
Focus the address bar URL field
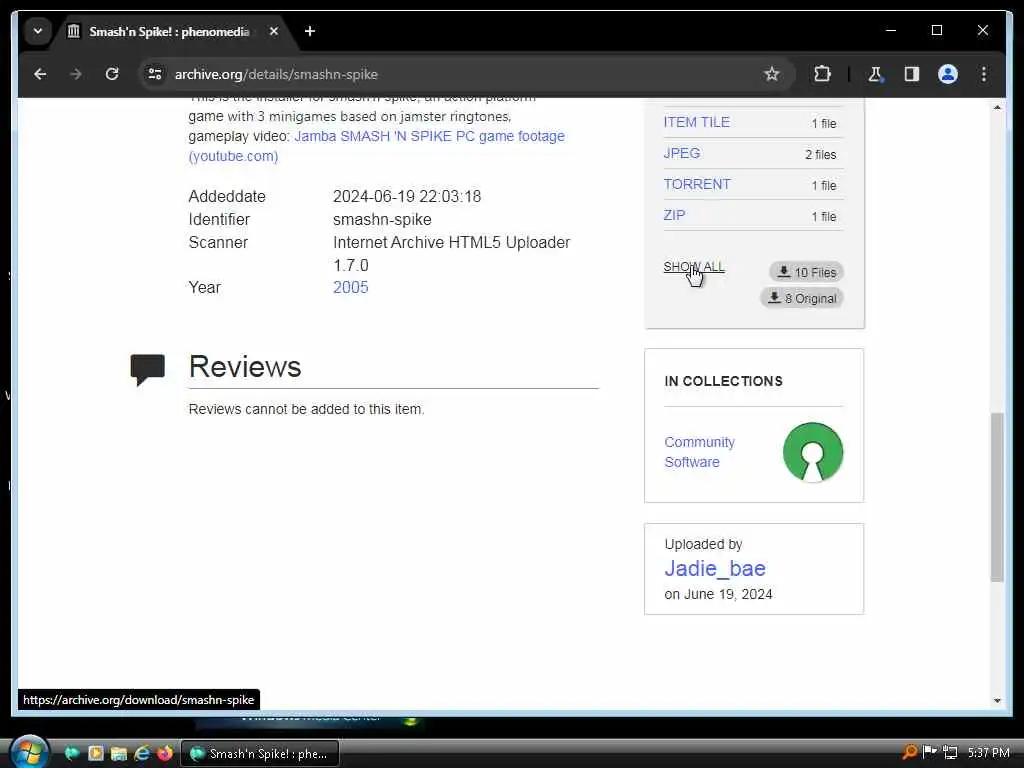tap(457, 74)
